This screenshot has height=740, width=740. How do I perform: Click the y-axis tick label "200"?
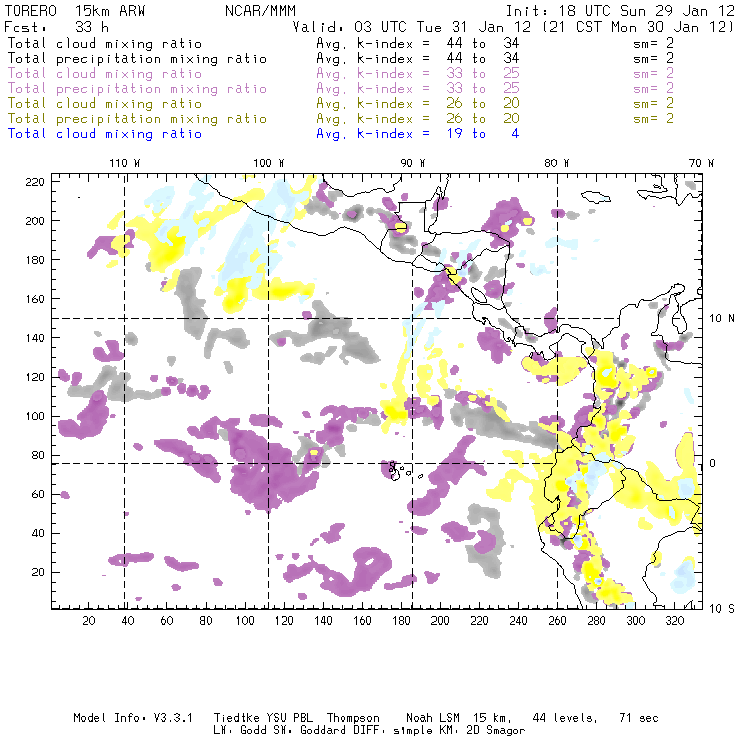tap(35, 221)
